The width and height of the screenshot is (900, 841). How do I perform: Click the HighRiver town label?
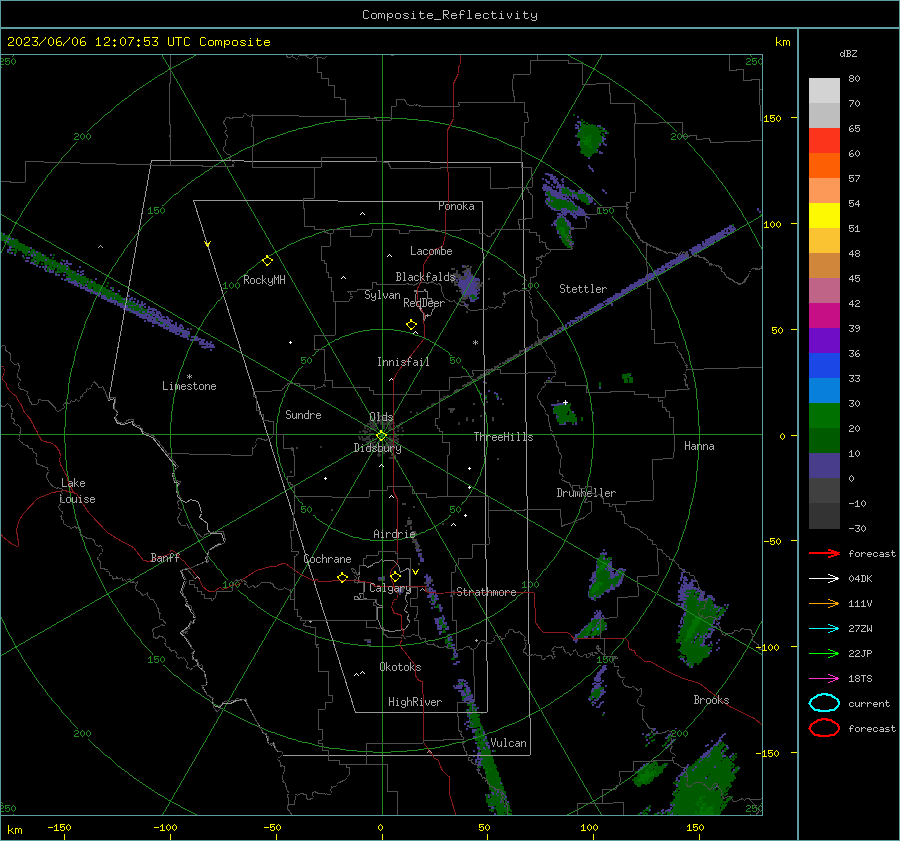(x=415, y=702)
